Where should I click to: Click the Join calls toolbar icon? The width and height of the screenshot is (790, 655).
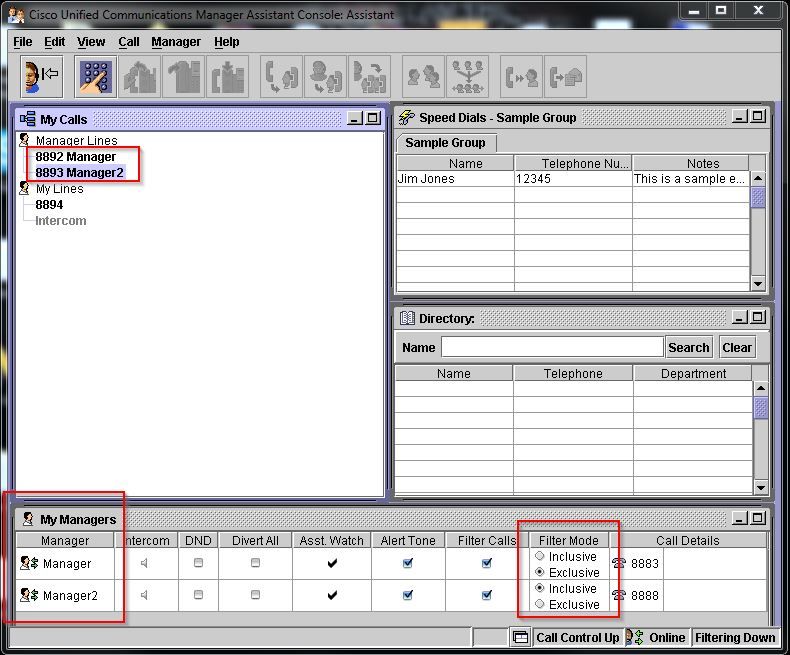click(424, 77)
